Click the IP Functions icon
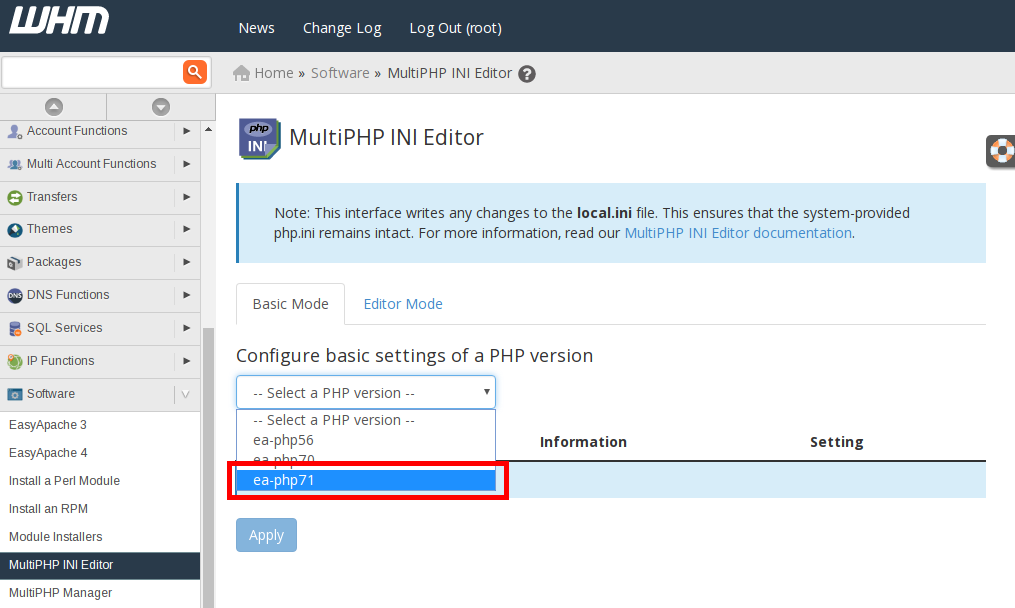1015x608 pixels. pos(14,362)
